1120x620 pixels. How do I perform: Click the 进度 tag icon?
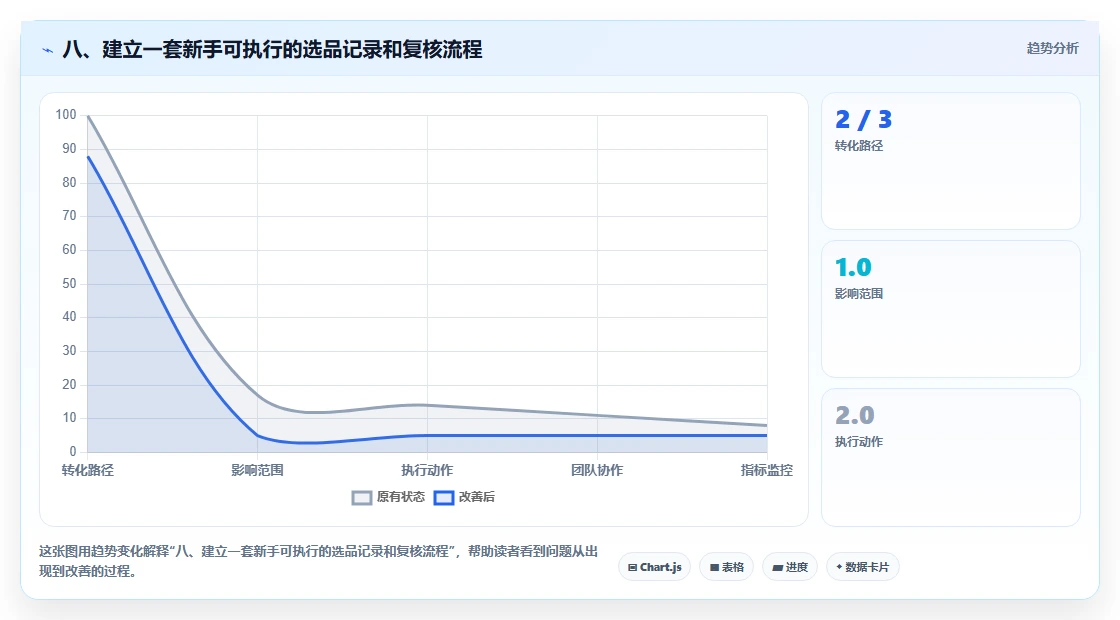(777, 568)
